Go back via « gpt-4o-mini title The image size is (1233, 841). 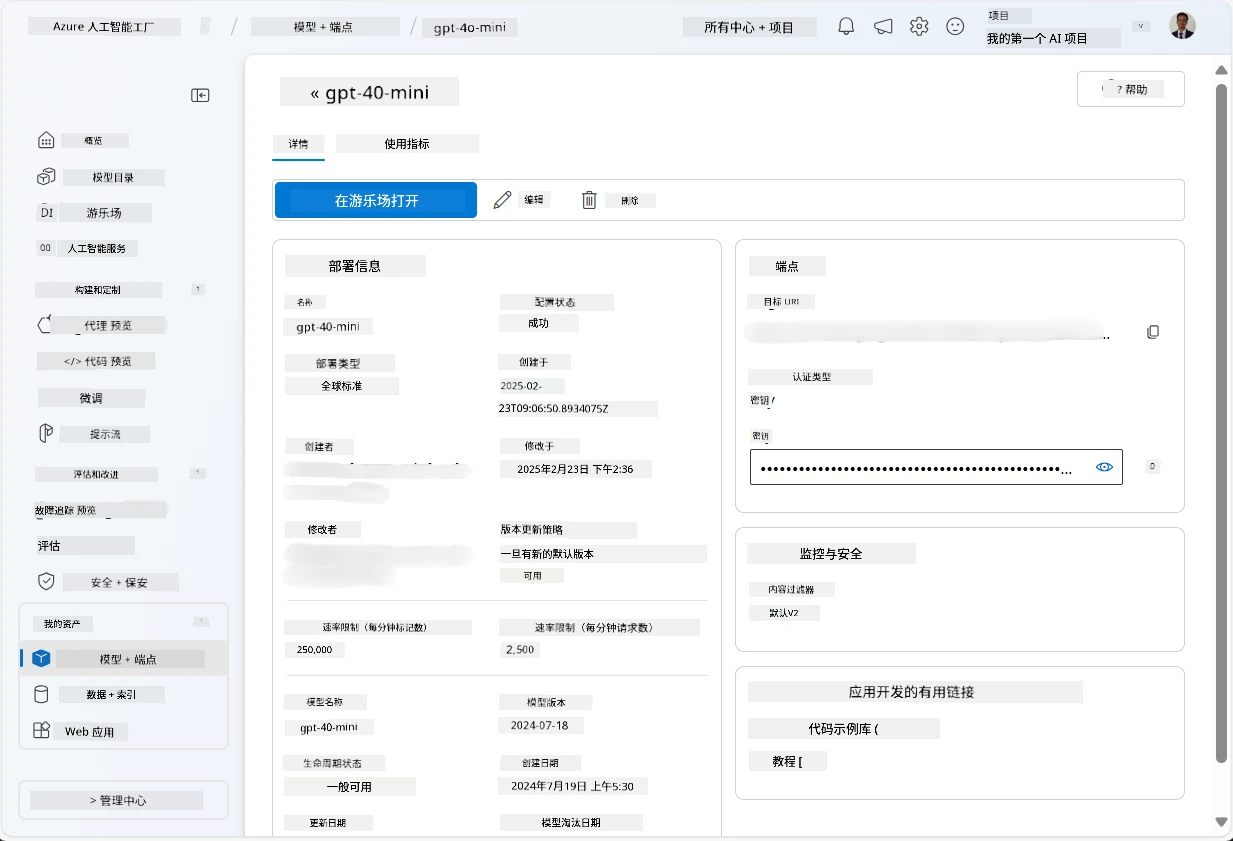pyautogui.click(x=369, y=93)
